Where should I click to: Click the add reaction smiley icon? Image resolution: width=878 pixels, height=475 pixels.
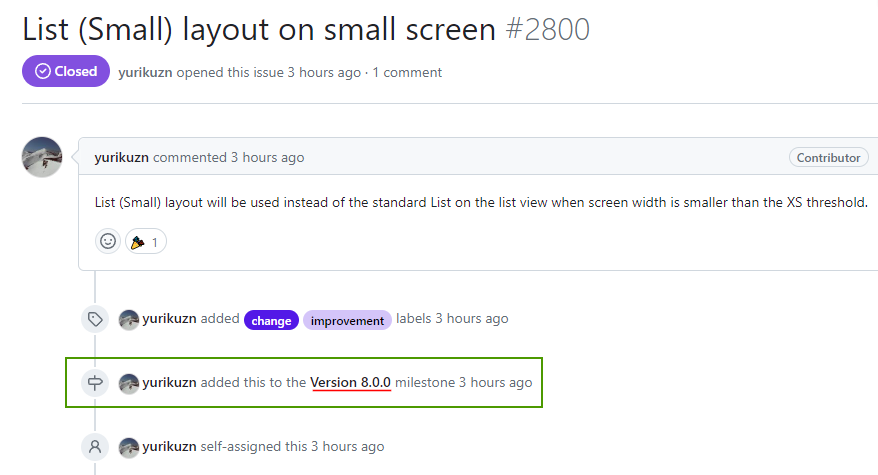pos(108,241)
